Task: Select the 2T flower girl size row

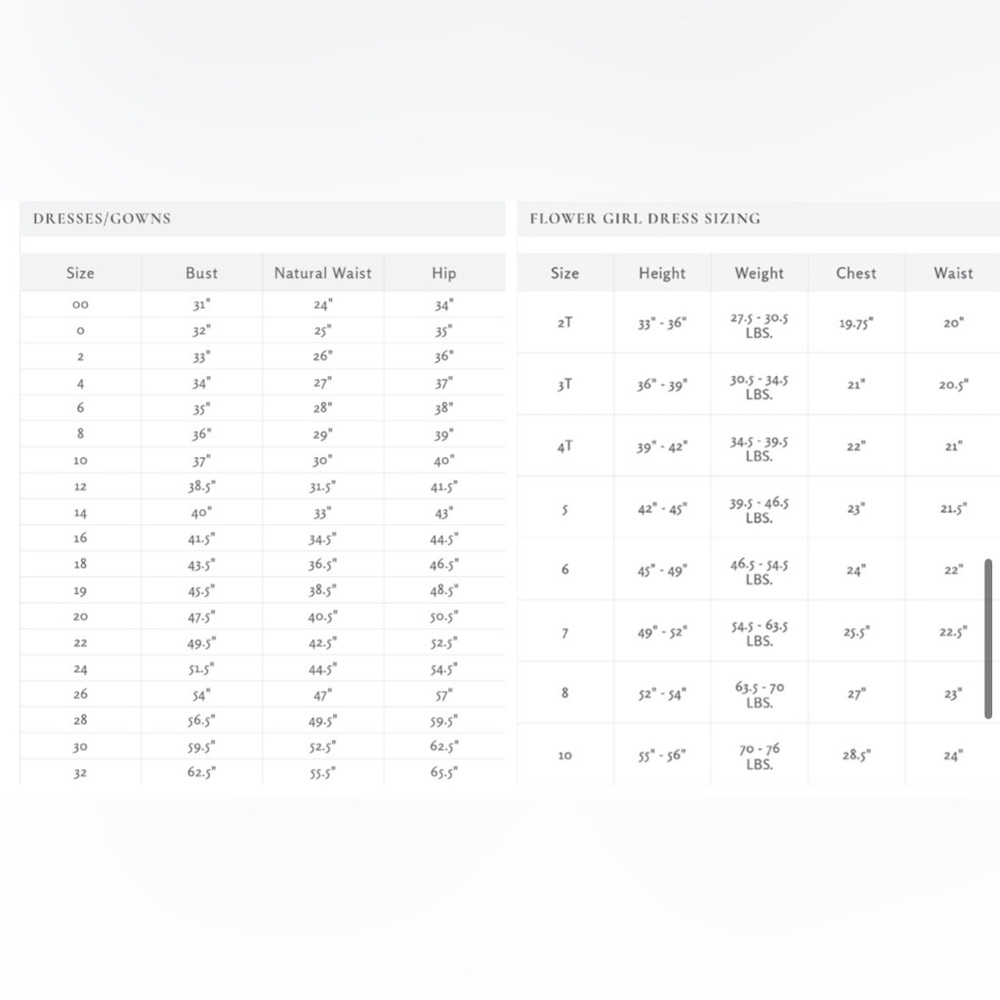Action: click(758, 323)
